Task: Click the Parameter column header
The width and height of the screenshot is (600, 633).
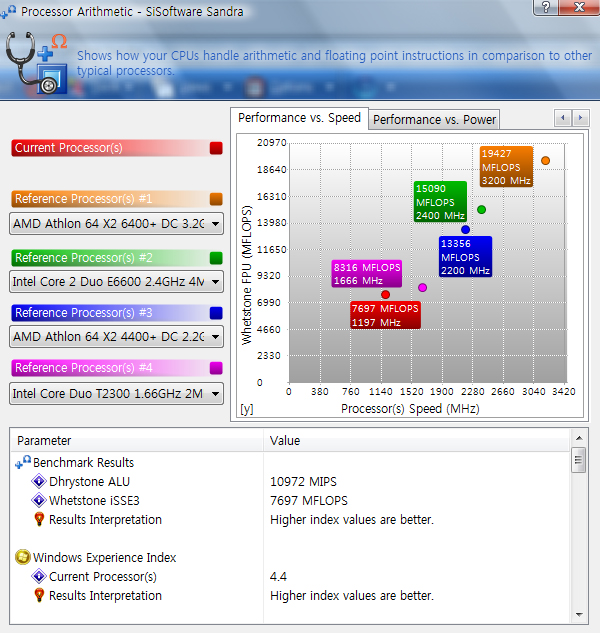Action: (137, 440)
